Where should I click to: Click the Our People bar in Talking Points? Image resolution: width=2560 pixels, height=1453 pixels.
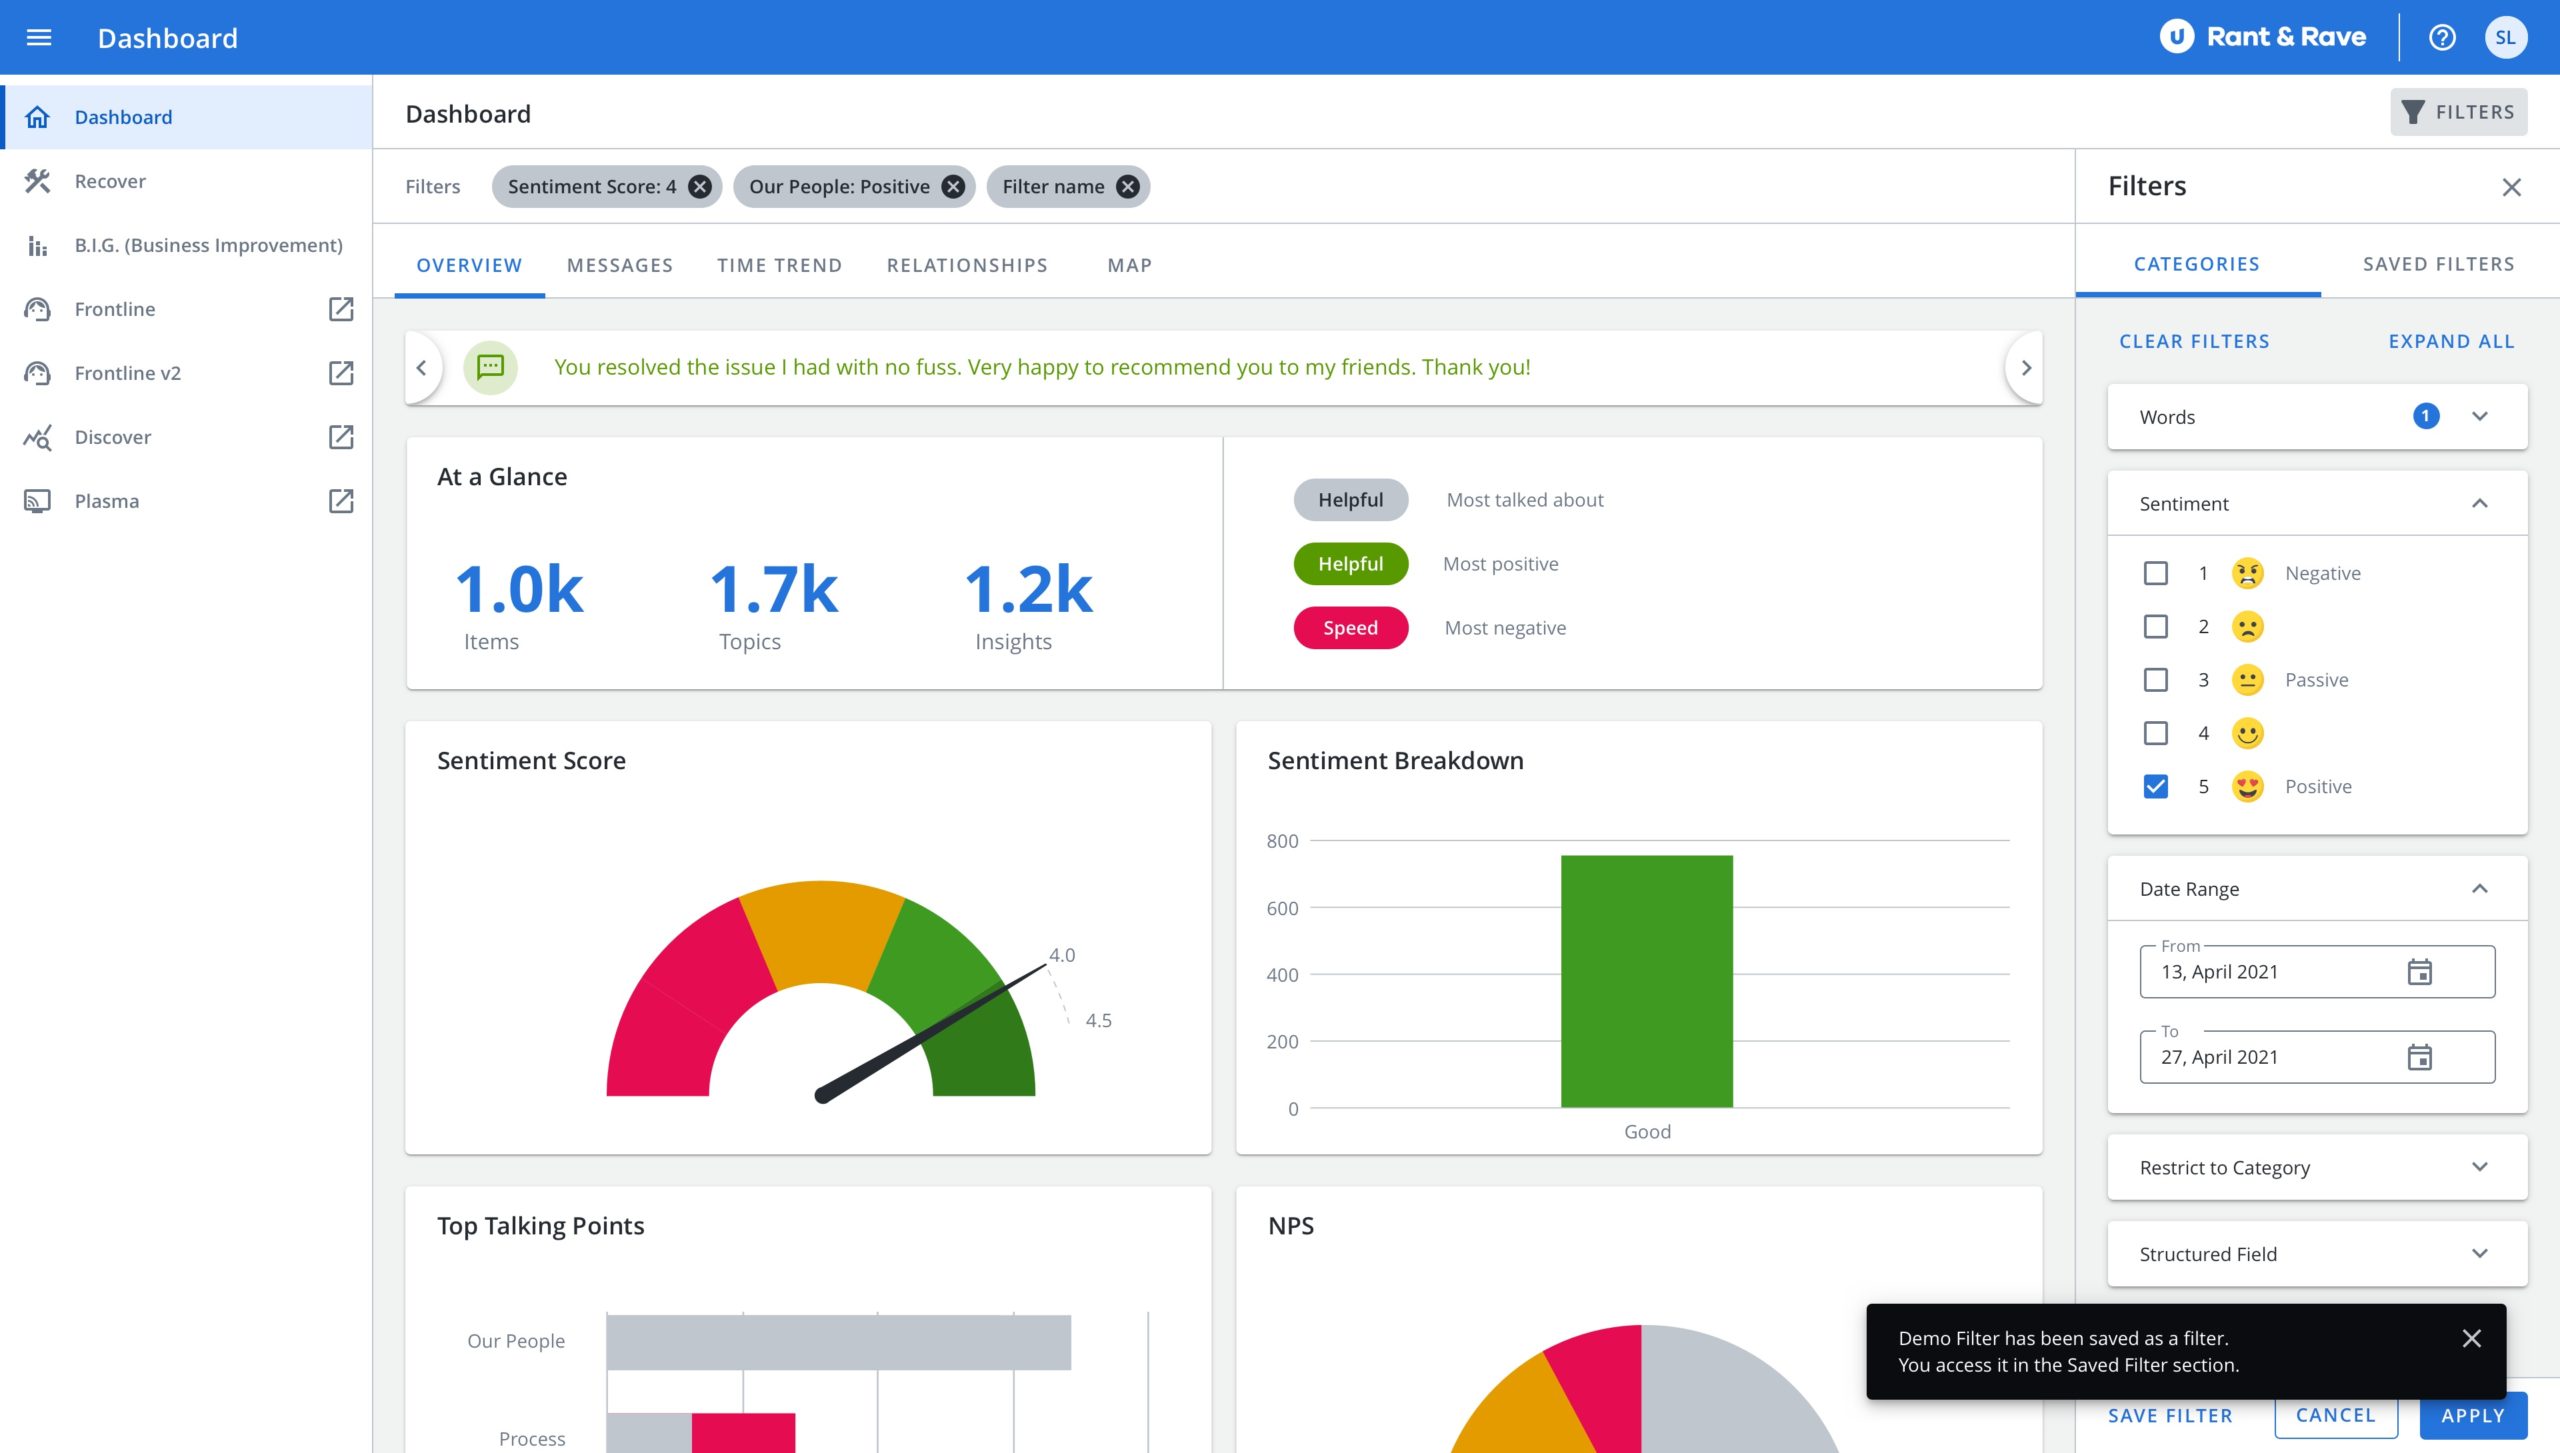(x=838, y=1342)
